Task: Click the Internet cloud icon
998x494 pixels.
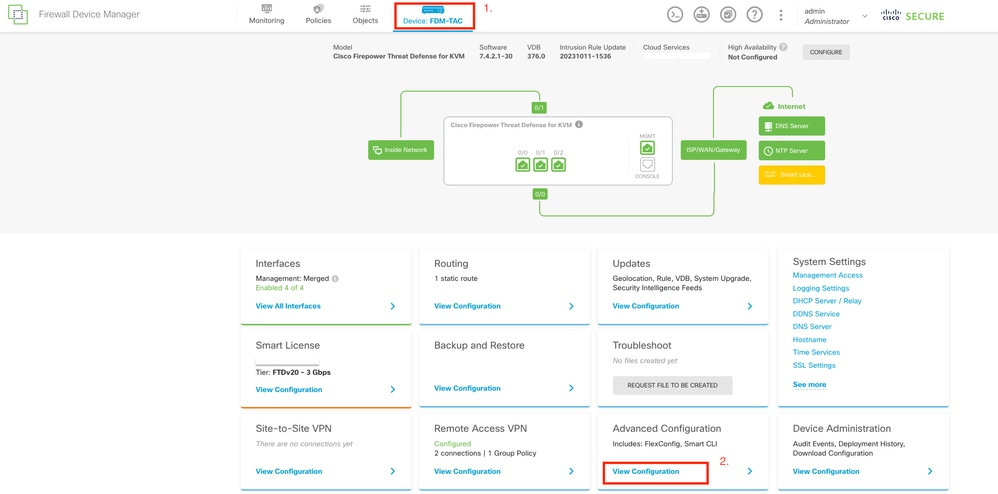Action: (768, 106)
